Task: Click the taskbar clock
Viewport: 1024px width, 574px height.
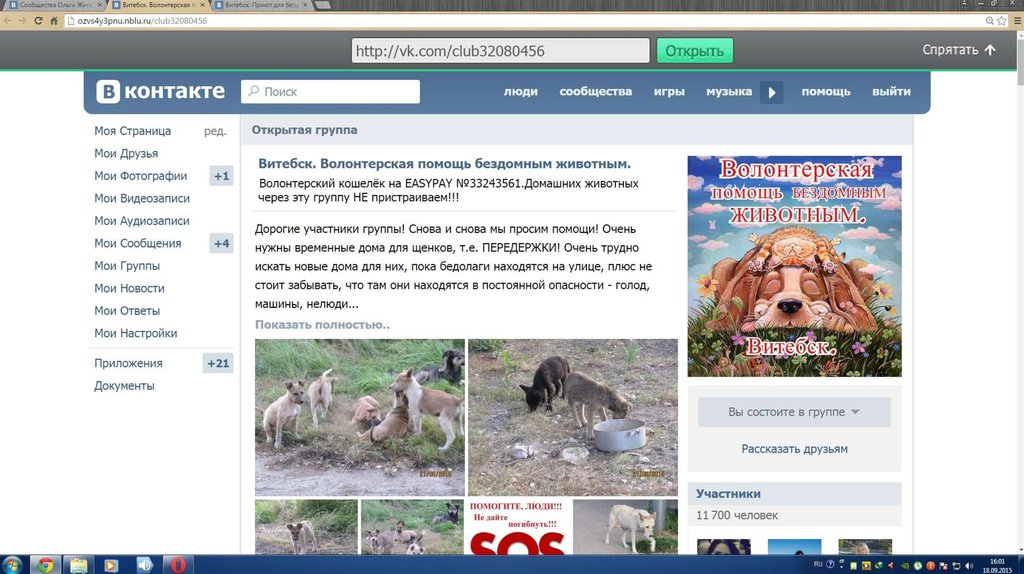Action: point(997,566)
